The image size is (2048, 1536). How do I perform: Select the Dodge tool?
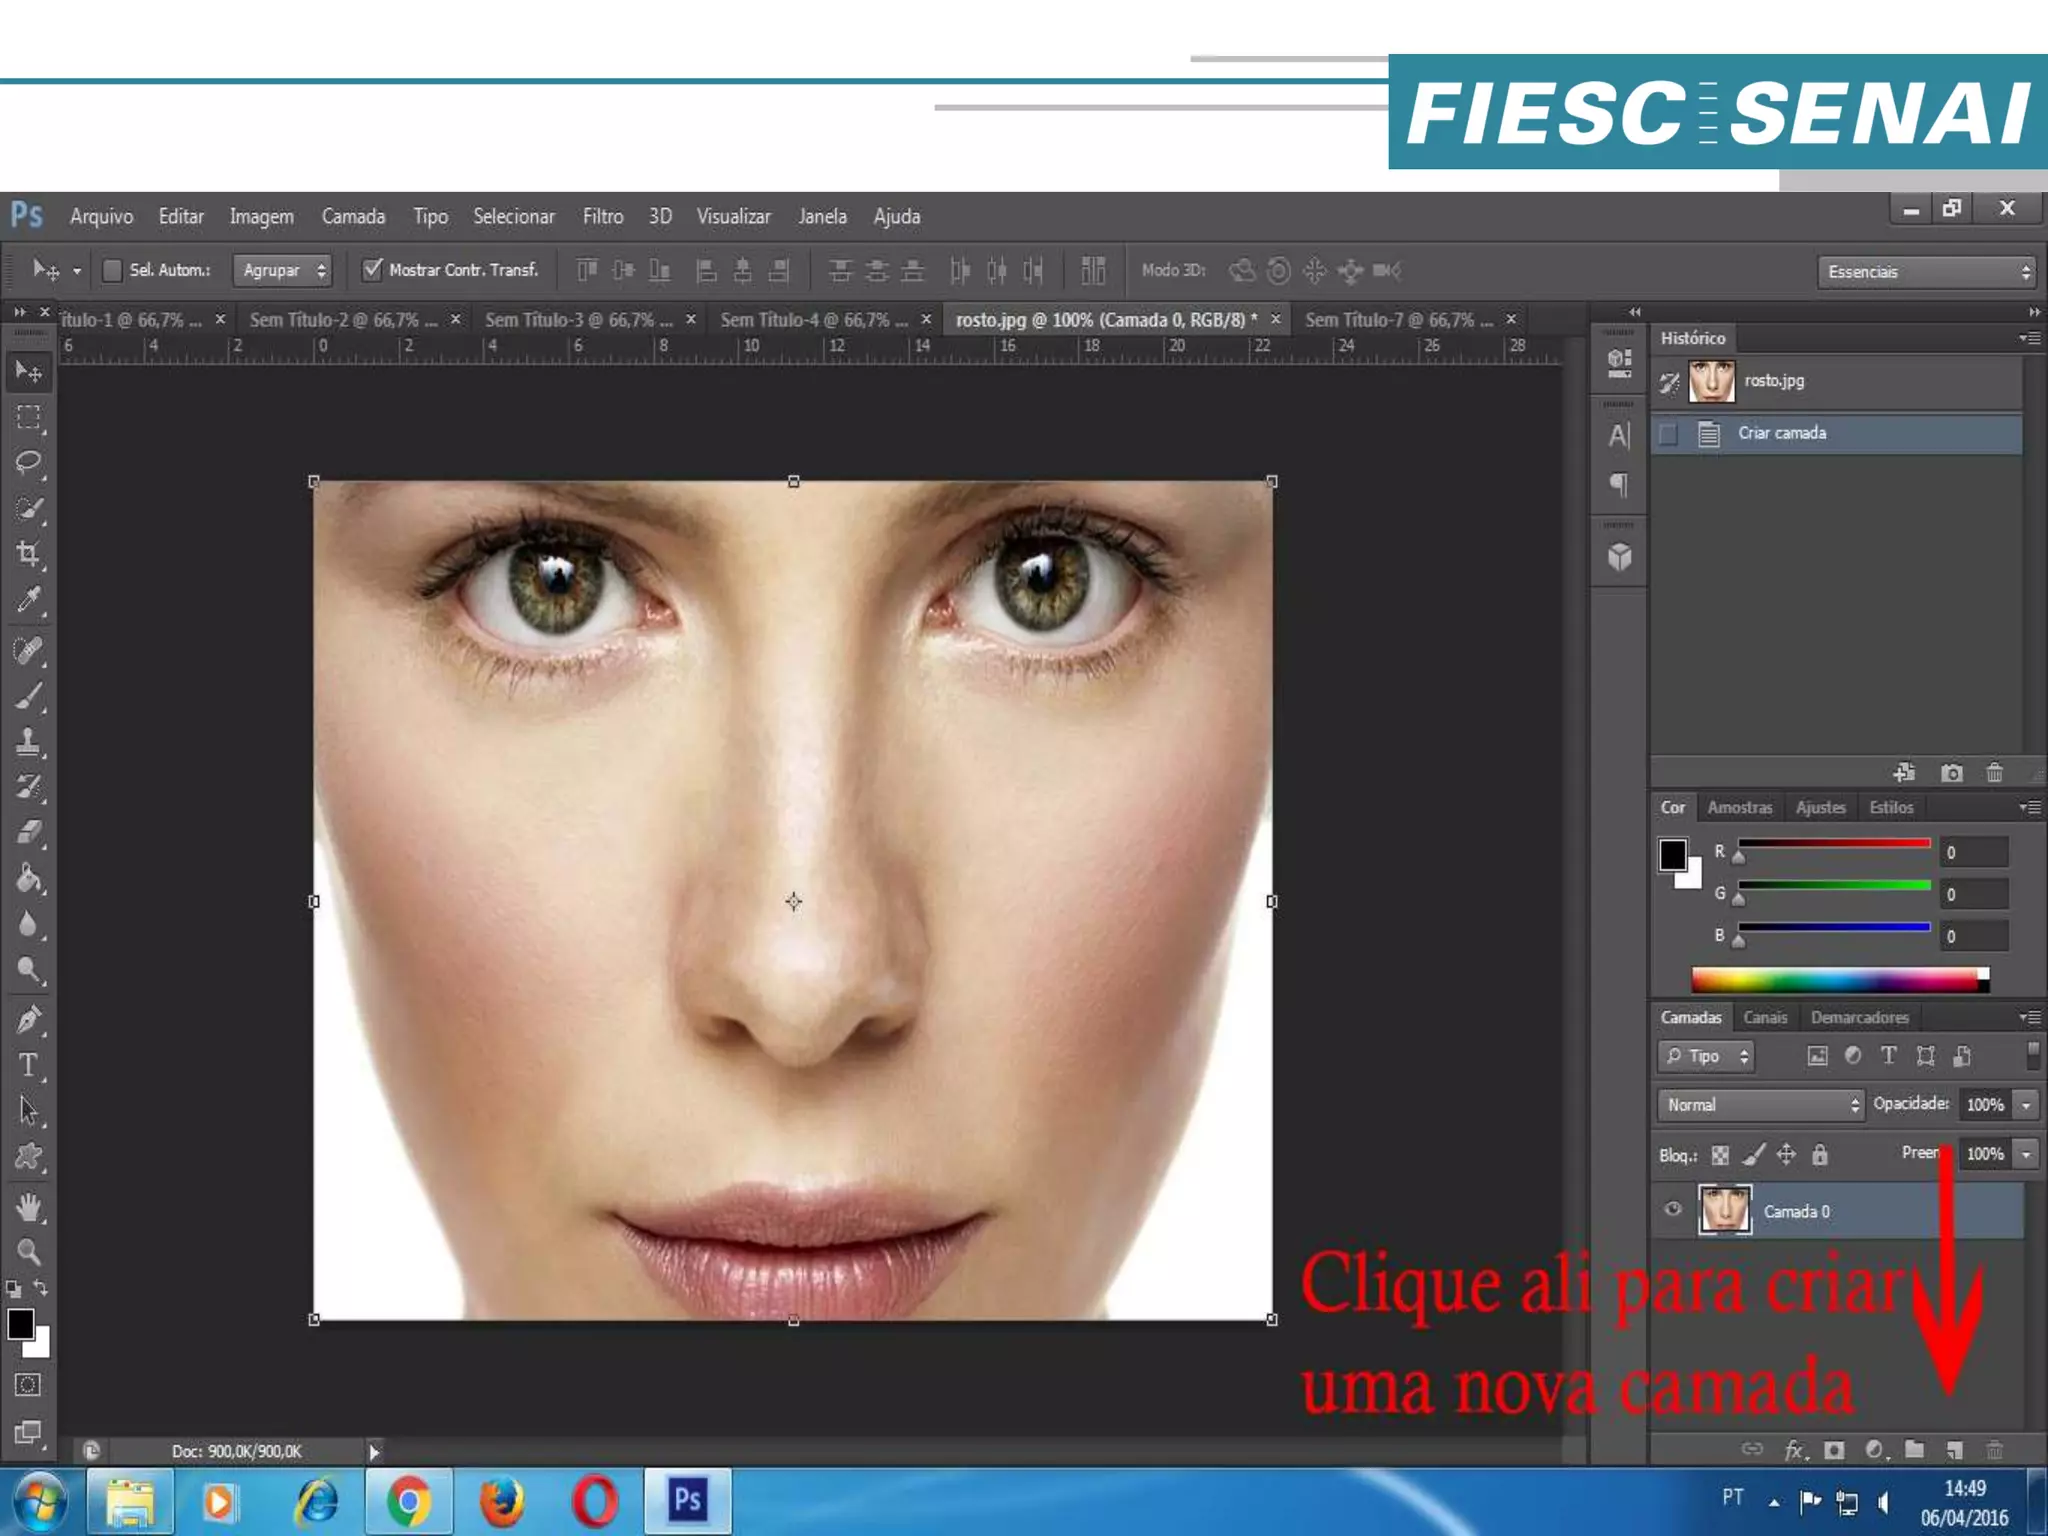pyautogui.click(x=29, y=969)
